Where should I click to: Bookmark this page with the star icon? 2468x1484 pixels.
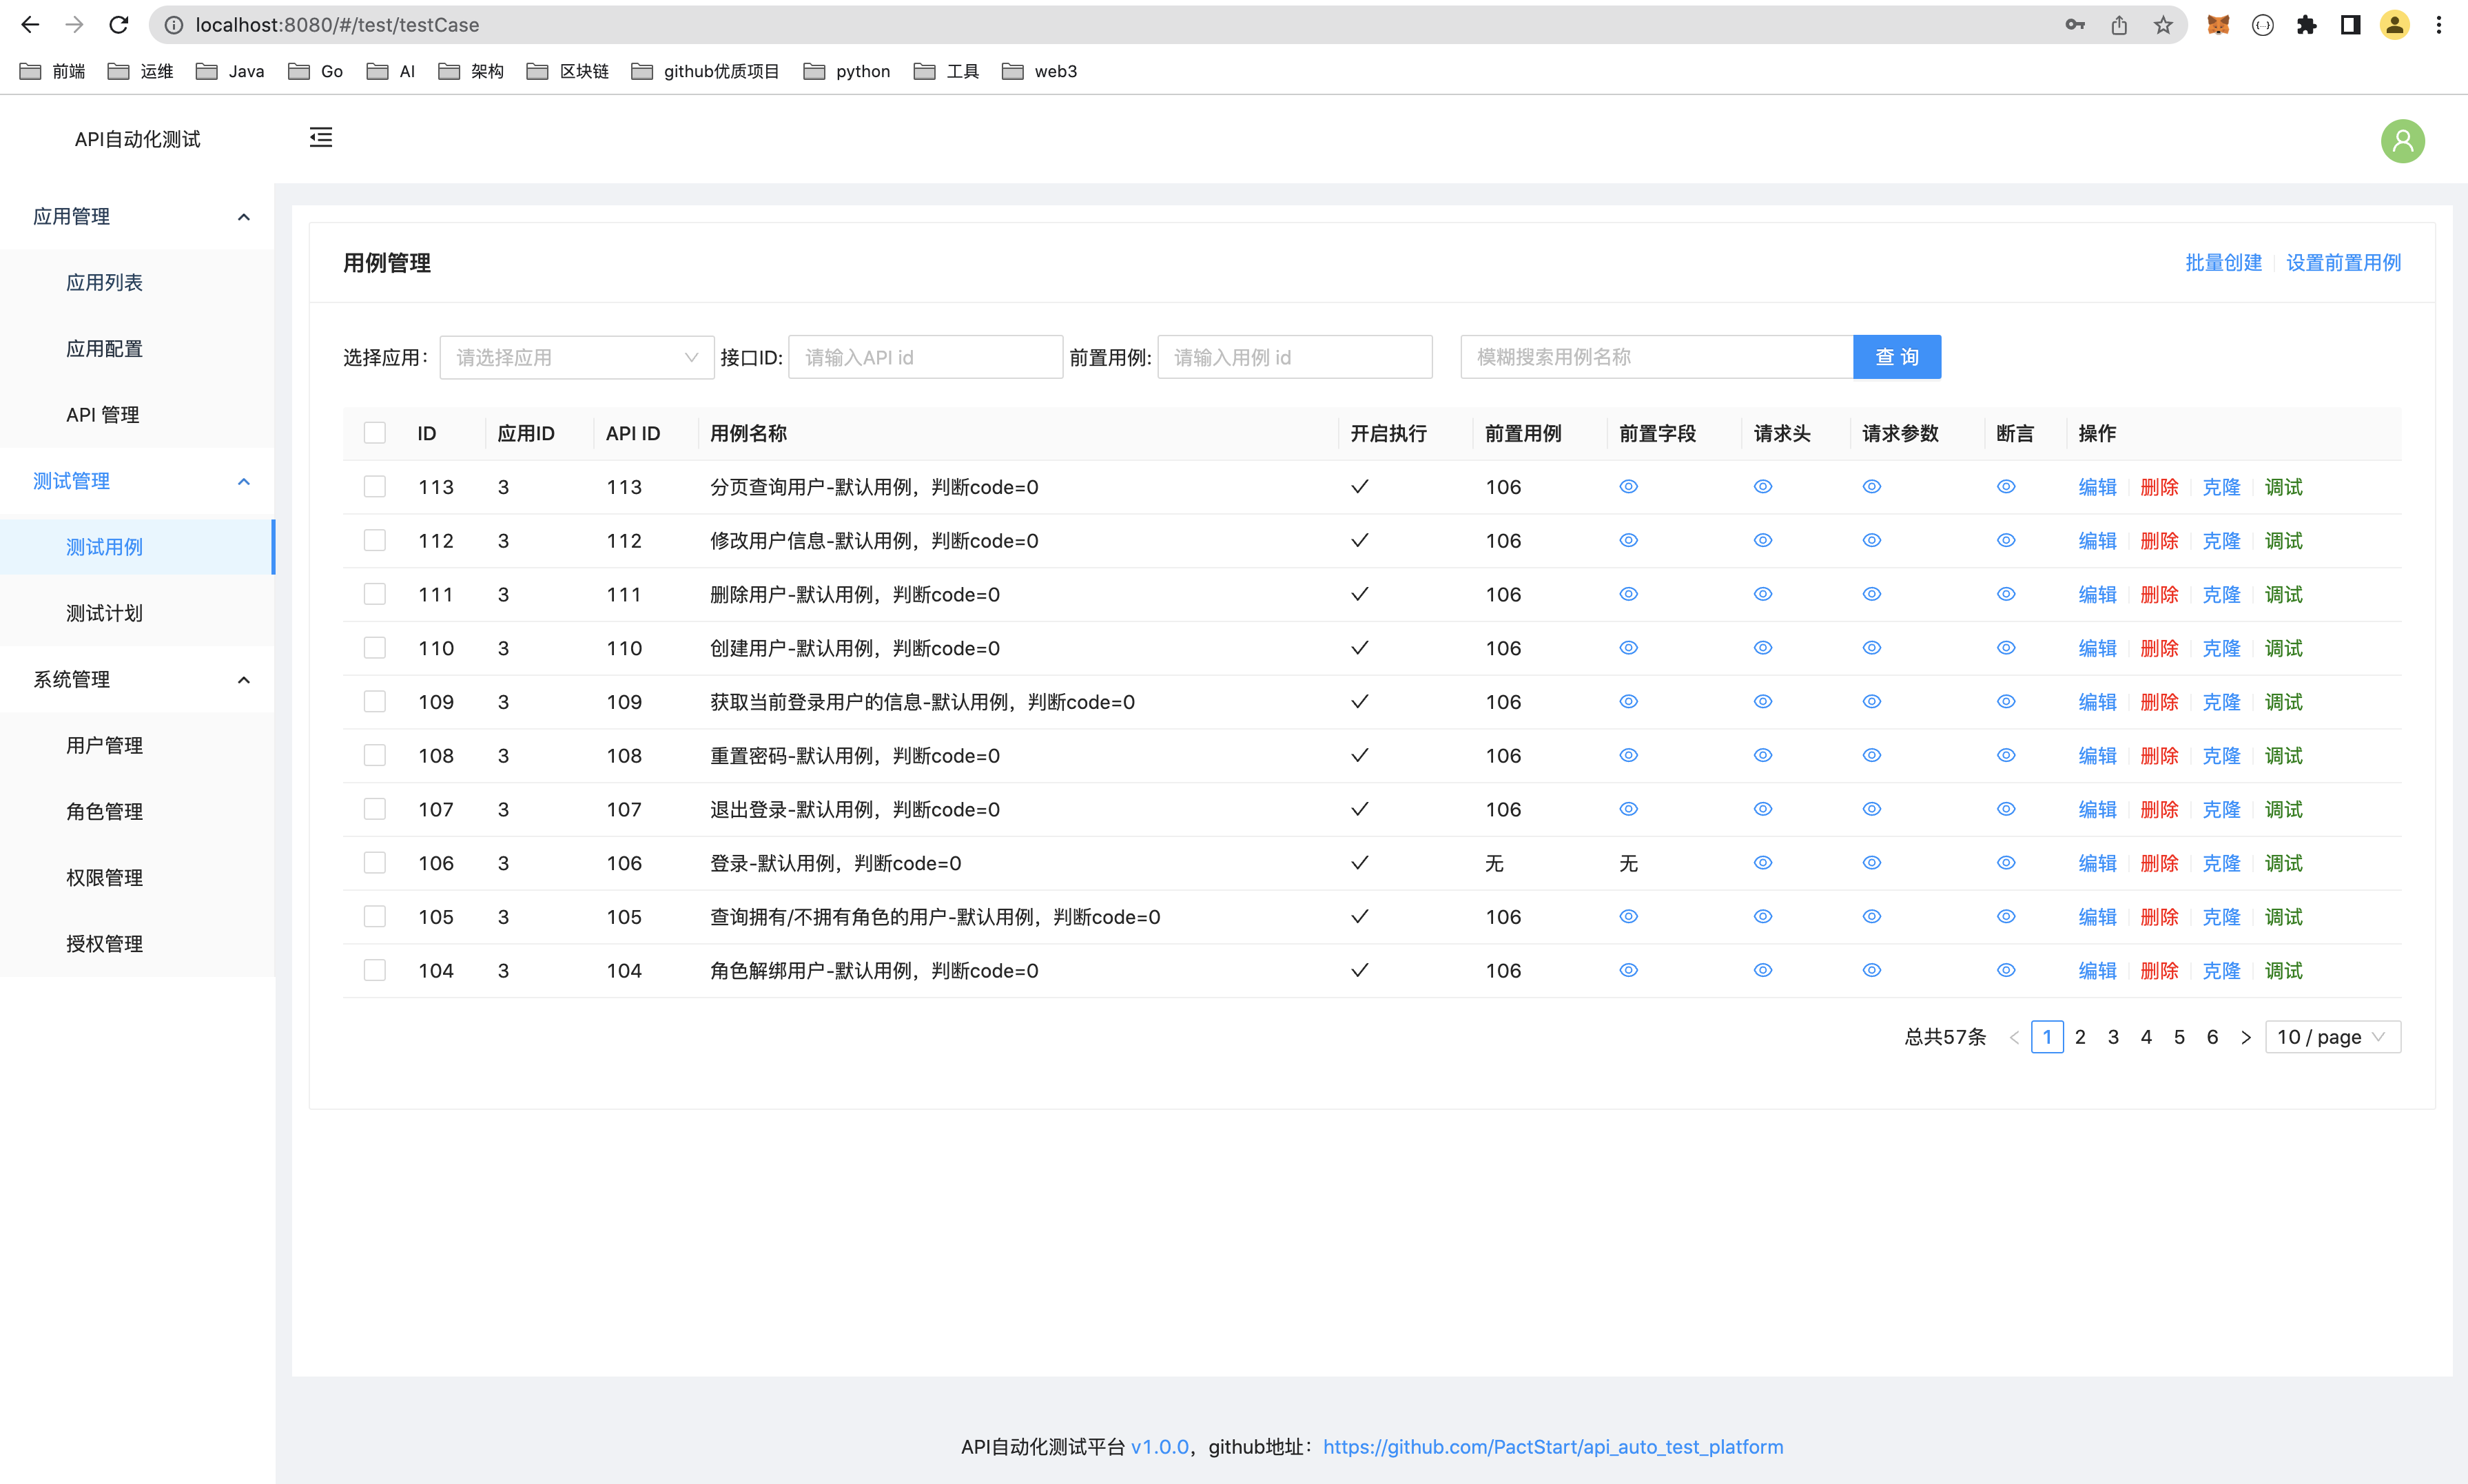pos(2163,25)
